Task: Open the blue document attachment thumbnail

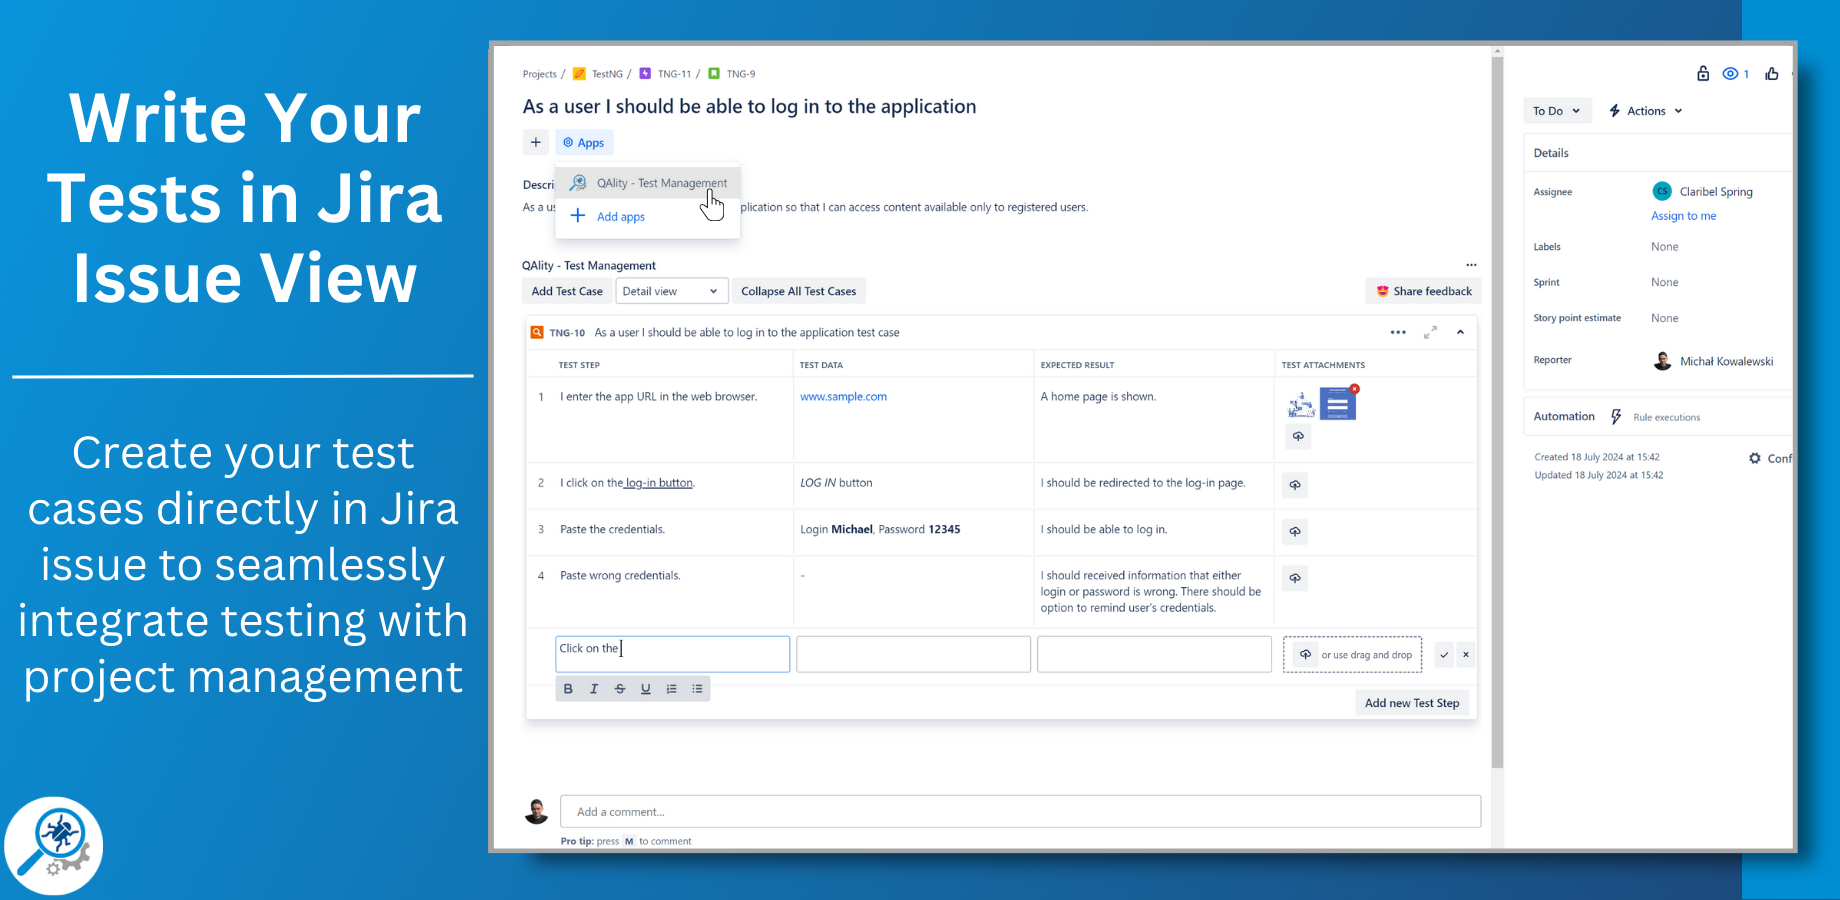Action: (1337, 405)
